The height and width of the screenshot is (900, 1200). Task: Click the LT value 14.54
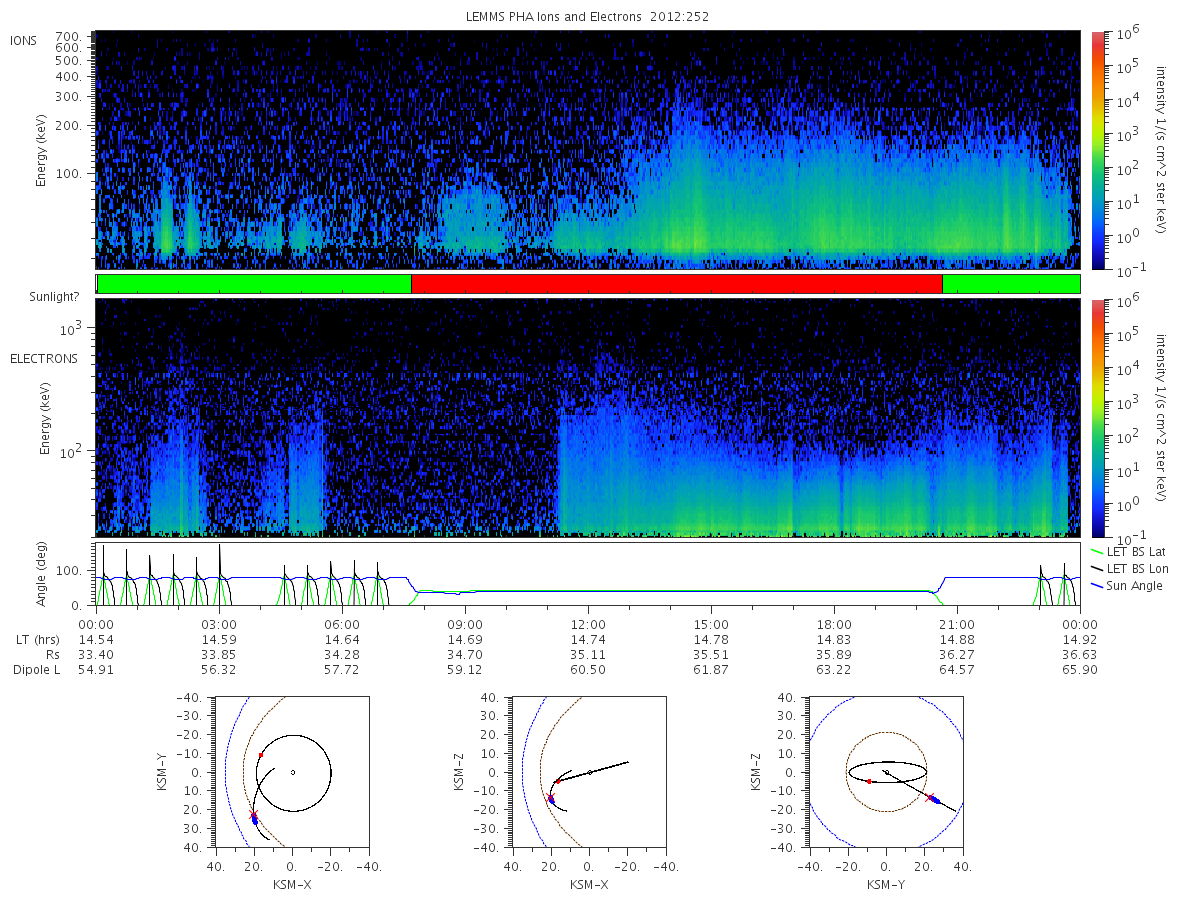pyautogui.click(x=96, y=639)
